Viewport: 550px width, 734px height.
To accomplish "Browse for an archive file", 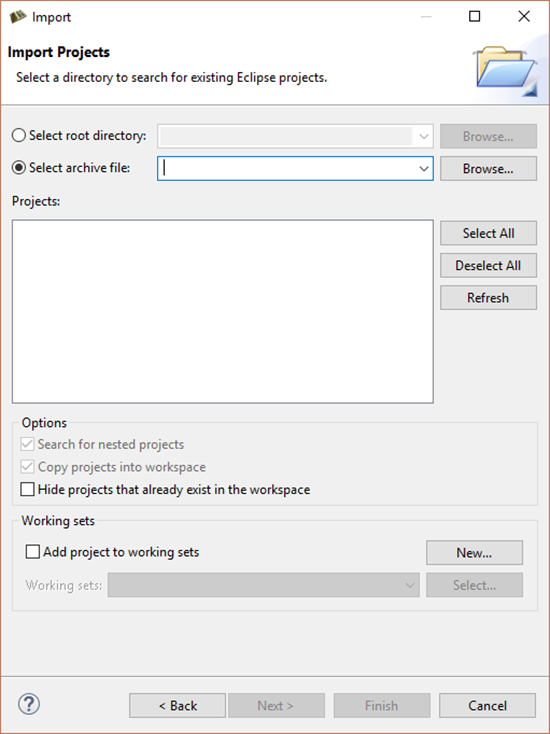I will (488, 169).
